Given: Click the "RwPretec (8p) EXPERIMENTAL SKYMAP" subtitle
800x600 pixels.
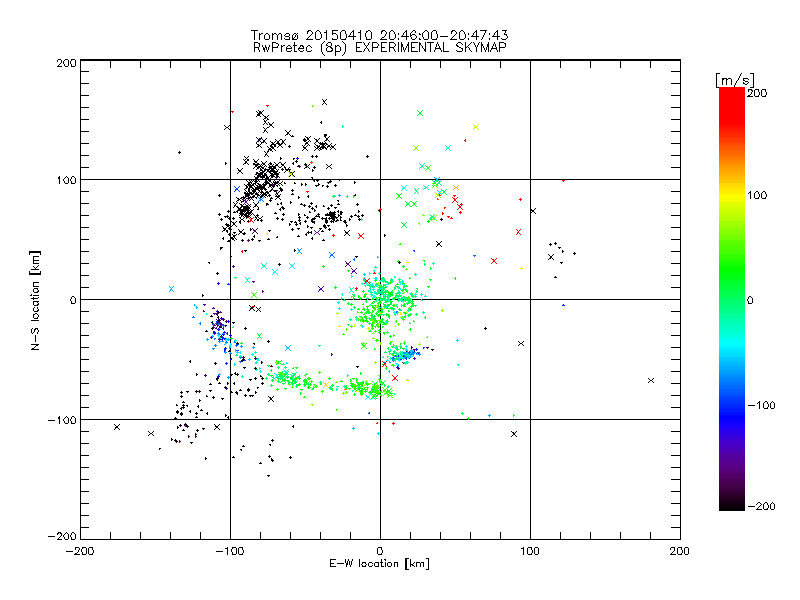Looking at the screenshot, I should point(380,48).
